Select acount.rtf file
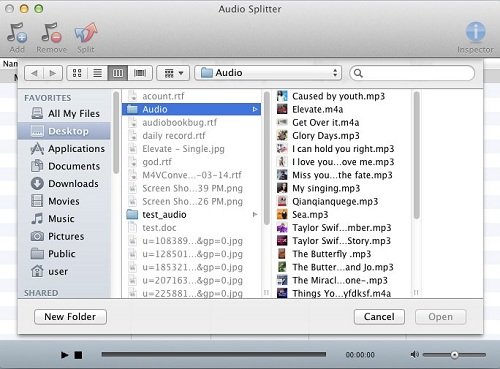Image resolution: width=500 pixels, height=369 pixels. click(x=191, y=96)
